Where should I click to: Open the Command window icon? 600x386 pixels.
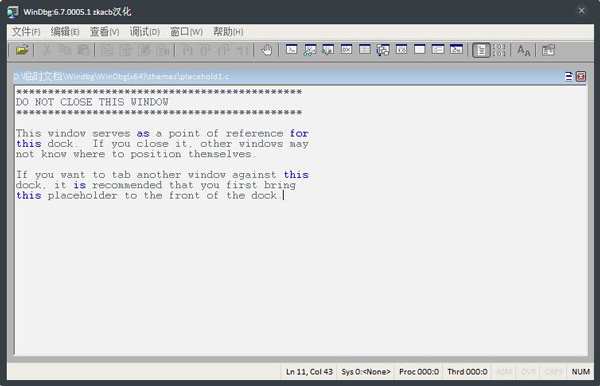pos(292,50)
